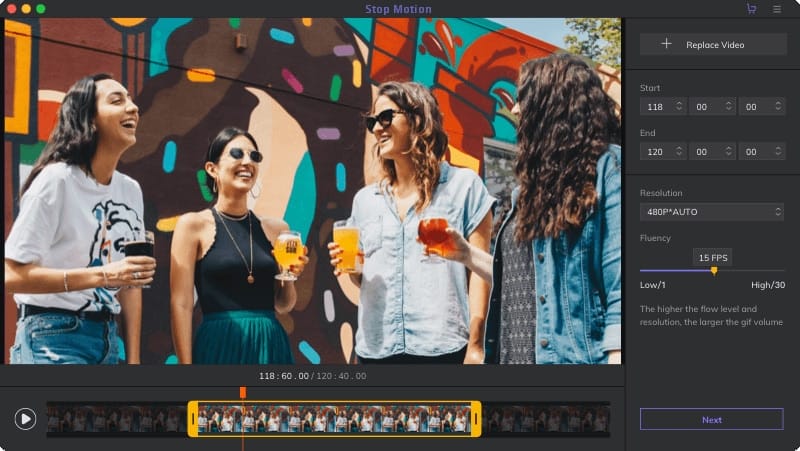This screenshot has width=800, height=451.
Task: Click the left yellow trim handle
Action: (193, 419)
